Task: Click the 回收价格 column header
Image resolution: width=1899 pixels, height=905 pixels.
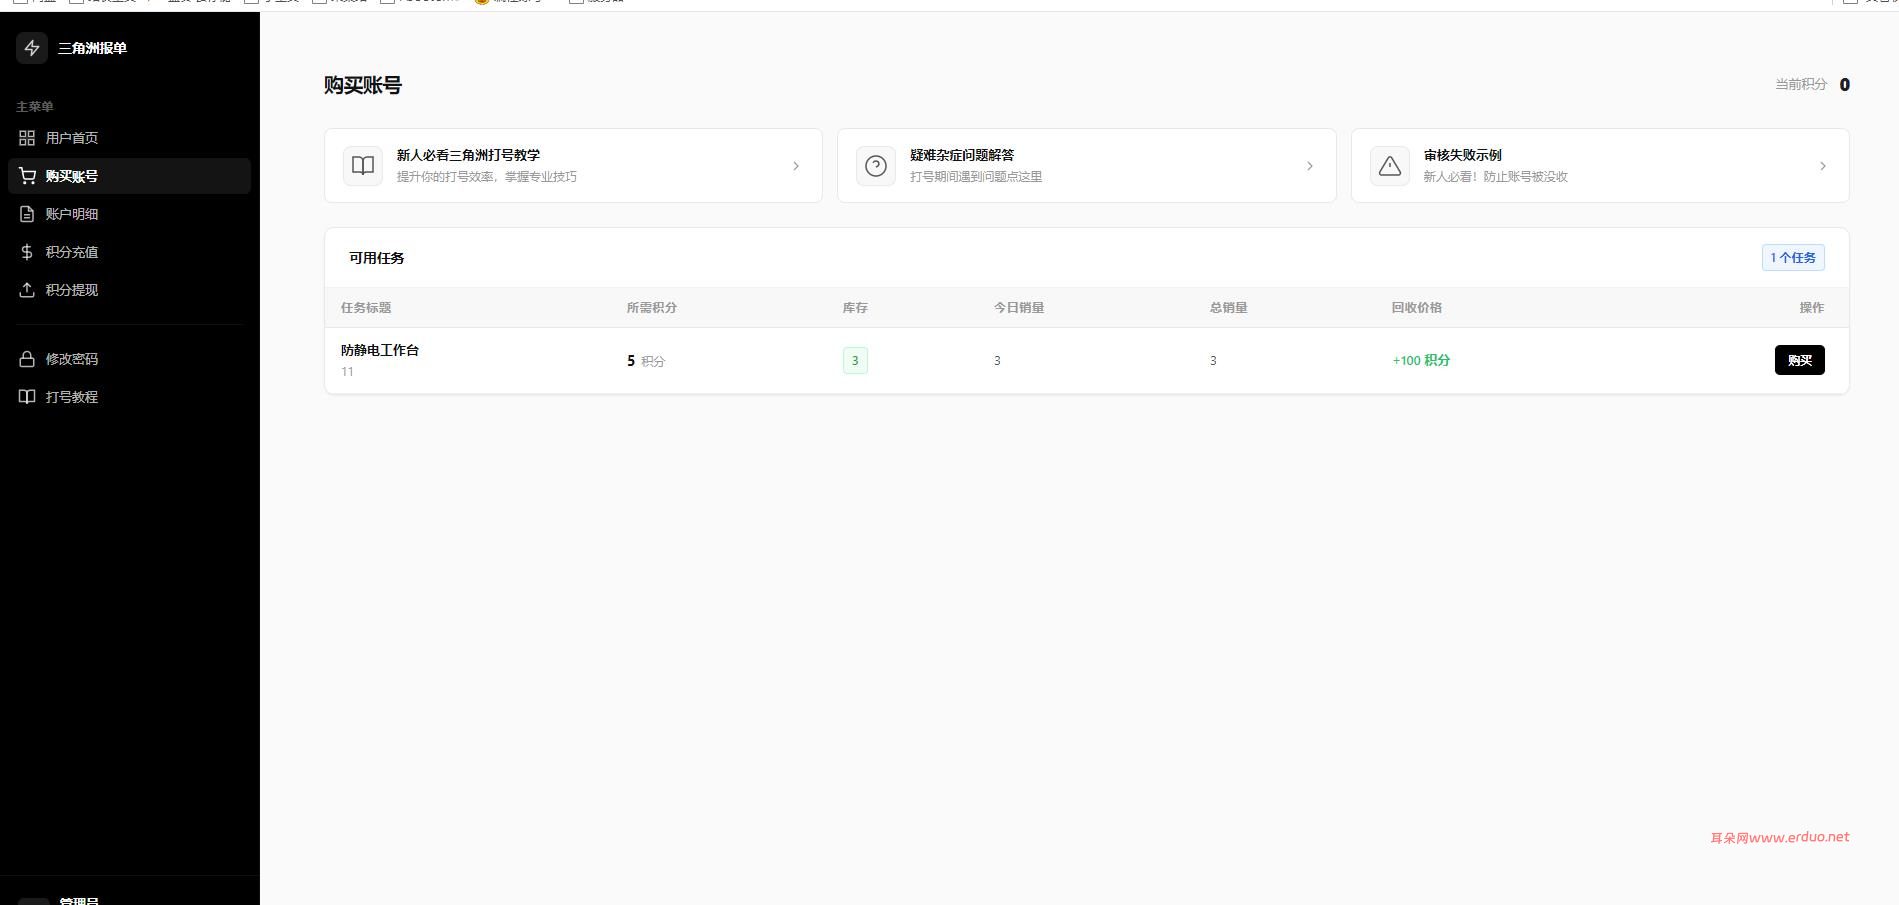Action: tap(1417, 308)
